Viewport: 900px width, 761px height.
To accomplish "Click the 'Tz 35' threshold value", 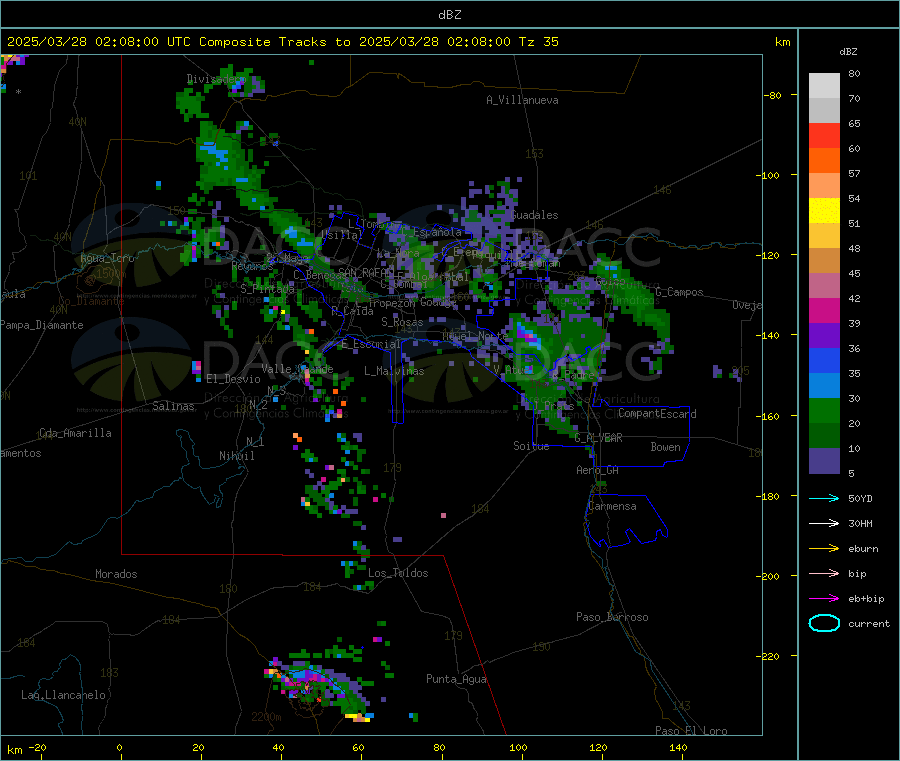I will pyautogui.click(x=538, y=42).
